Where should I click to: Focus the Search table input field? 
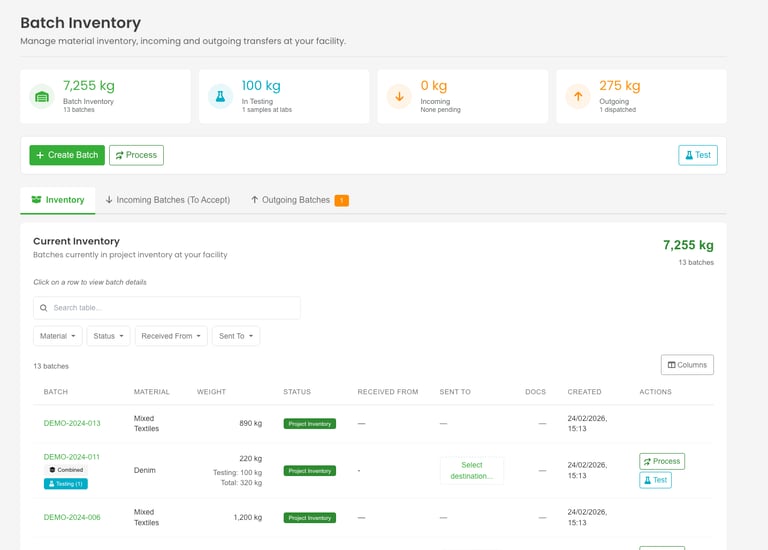coord(172,308)
